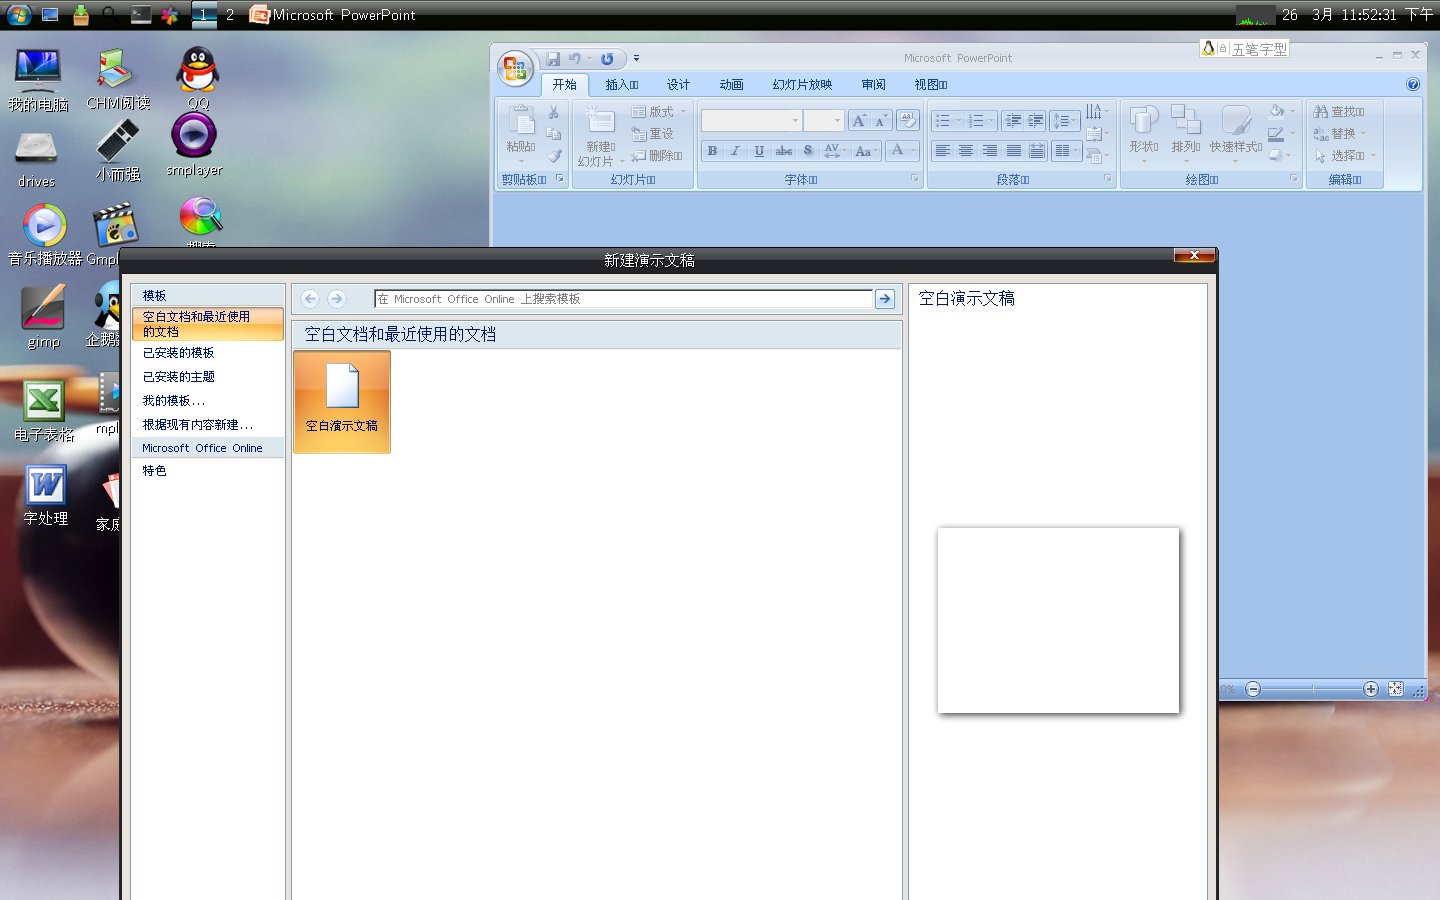Click the back arrow in New Presentation dialog
The height and width of the screenshot is (900, 1440).
(x=311, y=299)
